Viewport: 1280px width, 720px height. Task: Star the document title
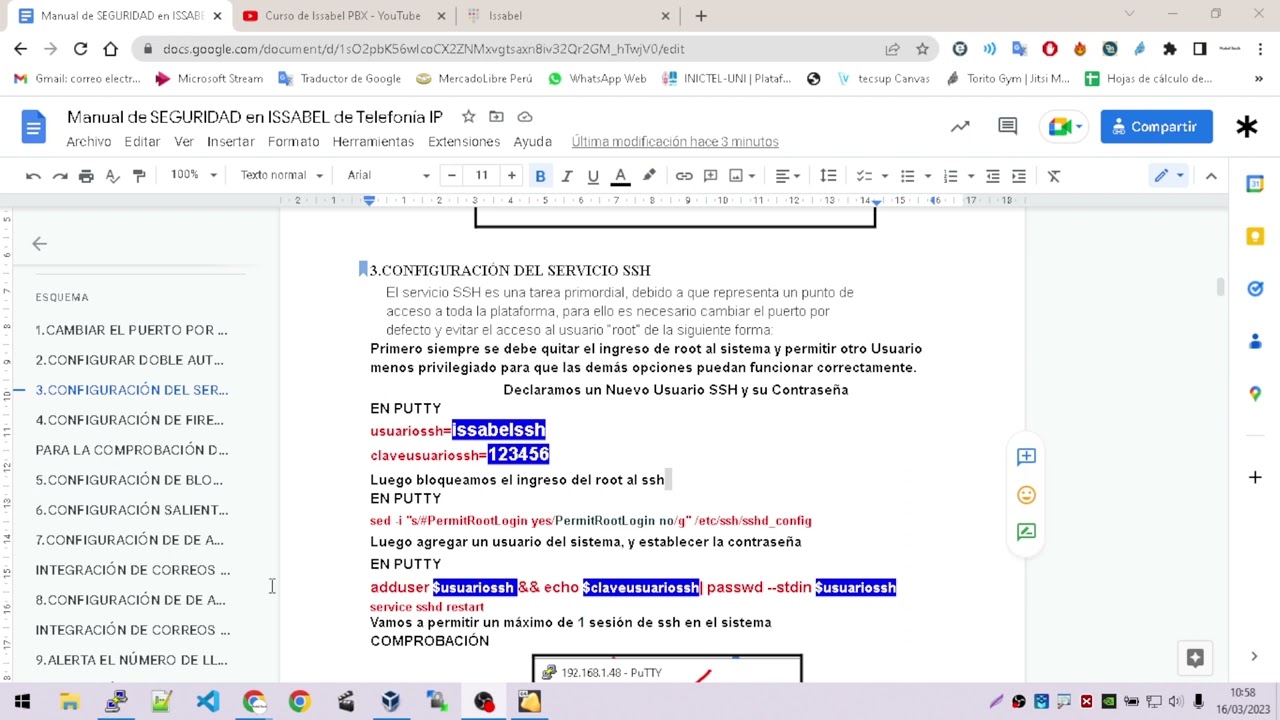(468, 117)
